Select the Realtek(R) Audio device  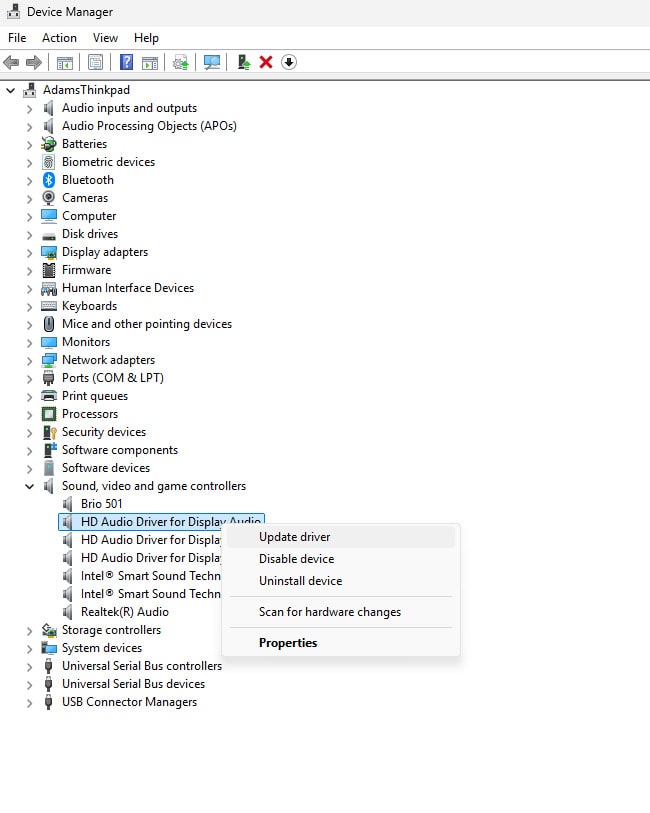(124, 612)
